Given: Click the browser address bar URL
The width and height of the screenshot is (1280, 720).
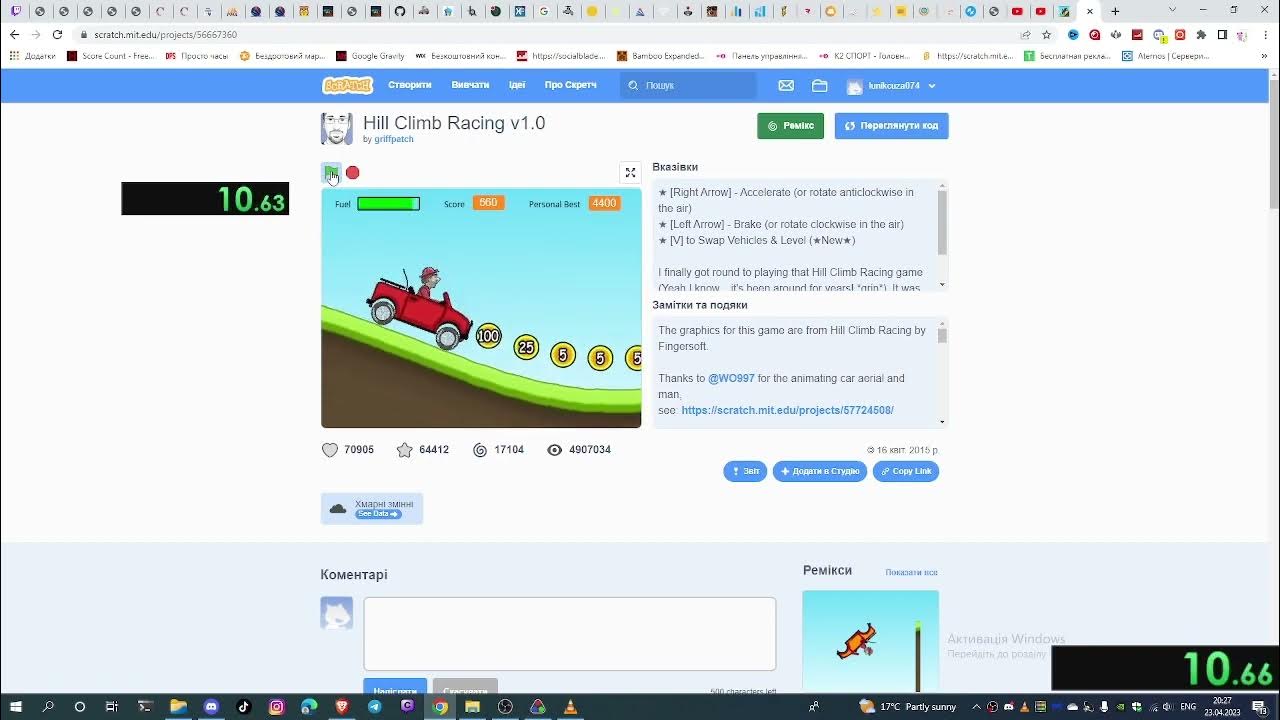Looking at the screenshot, I should click(x=166, y=34).
